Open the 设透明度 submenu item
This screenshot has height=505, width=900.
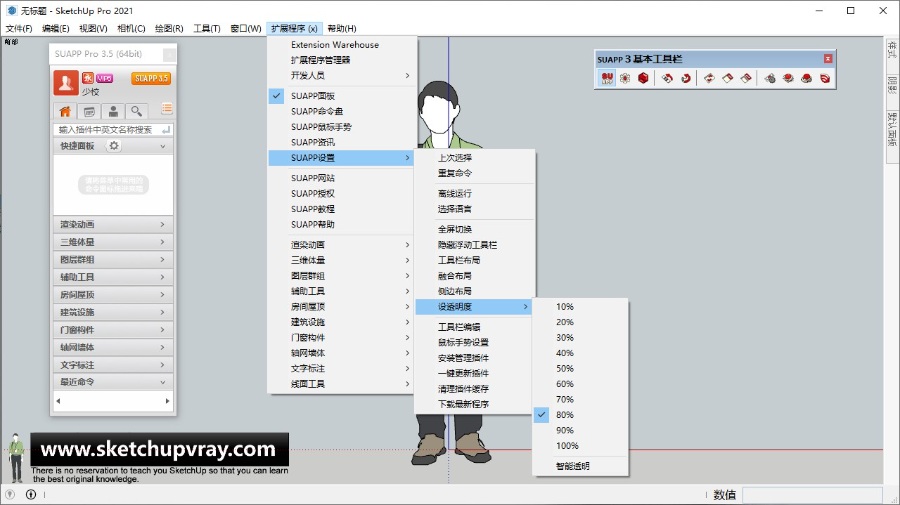pos(474,306)
